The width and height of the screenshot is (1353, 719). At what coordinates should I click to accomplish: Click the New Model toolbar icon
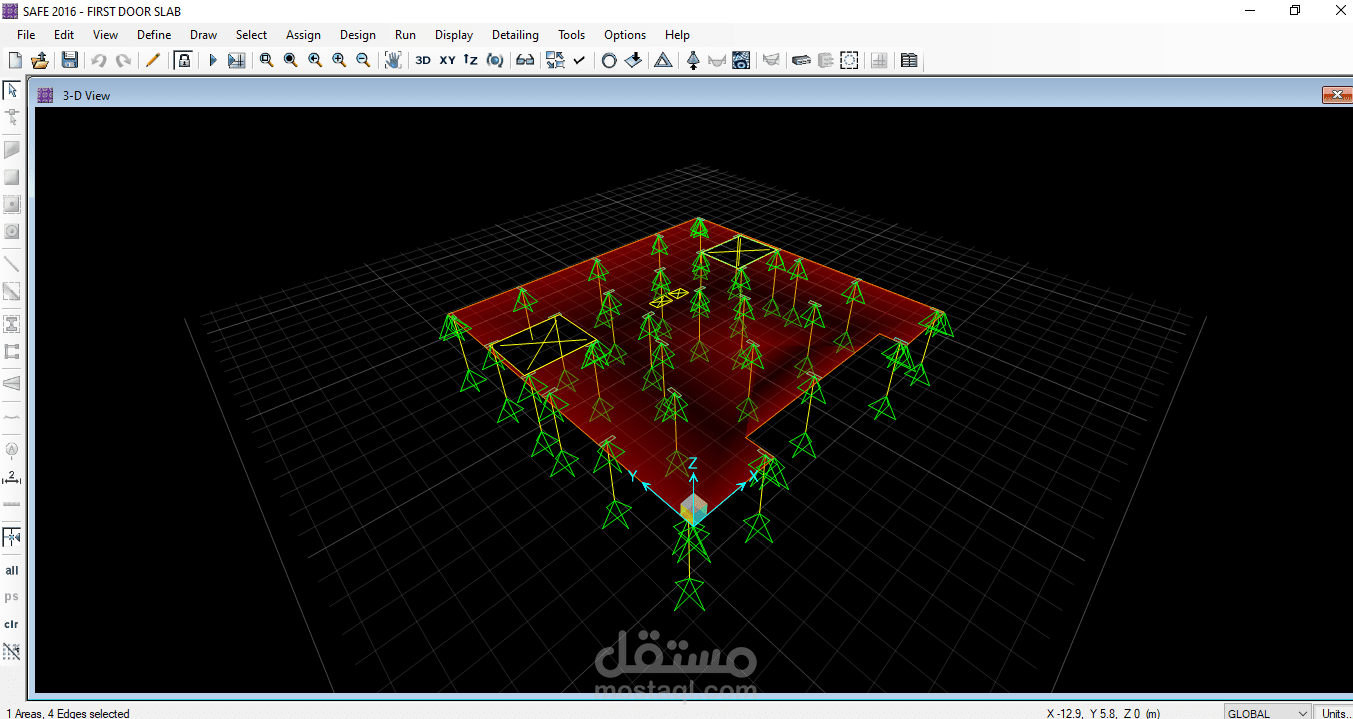pos(15,60)
